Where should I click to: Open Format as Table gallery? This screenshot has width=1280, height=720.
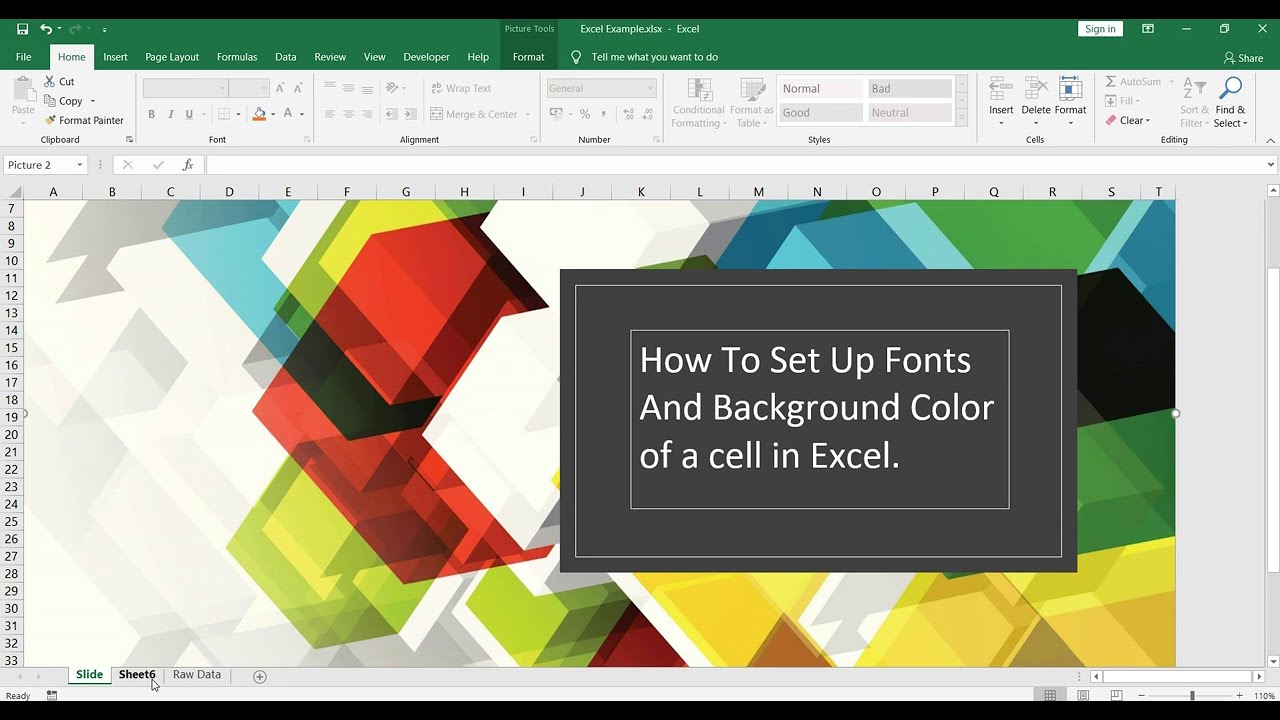(752, 102)
